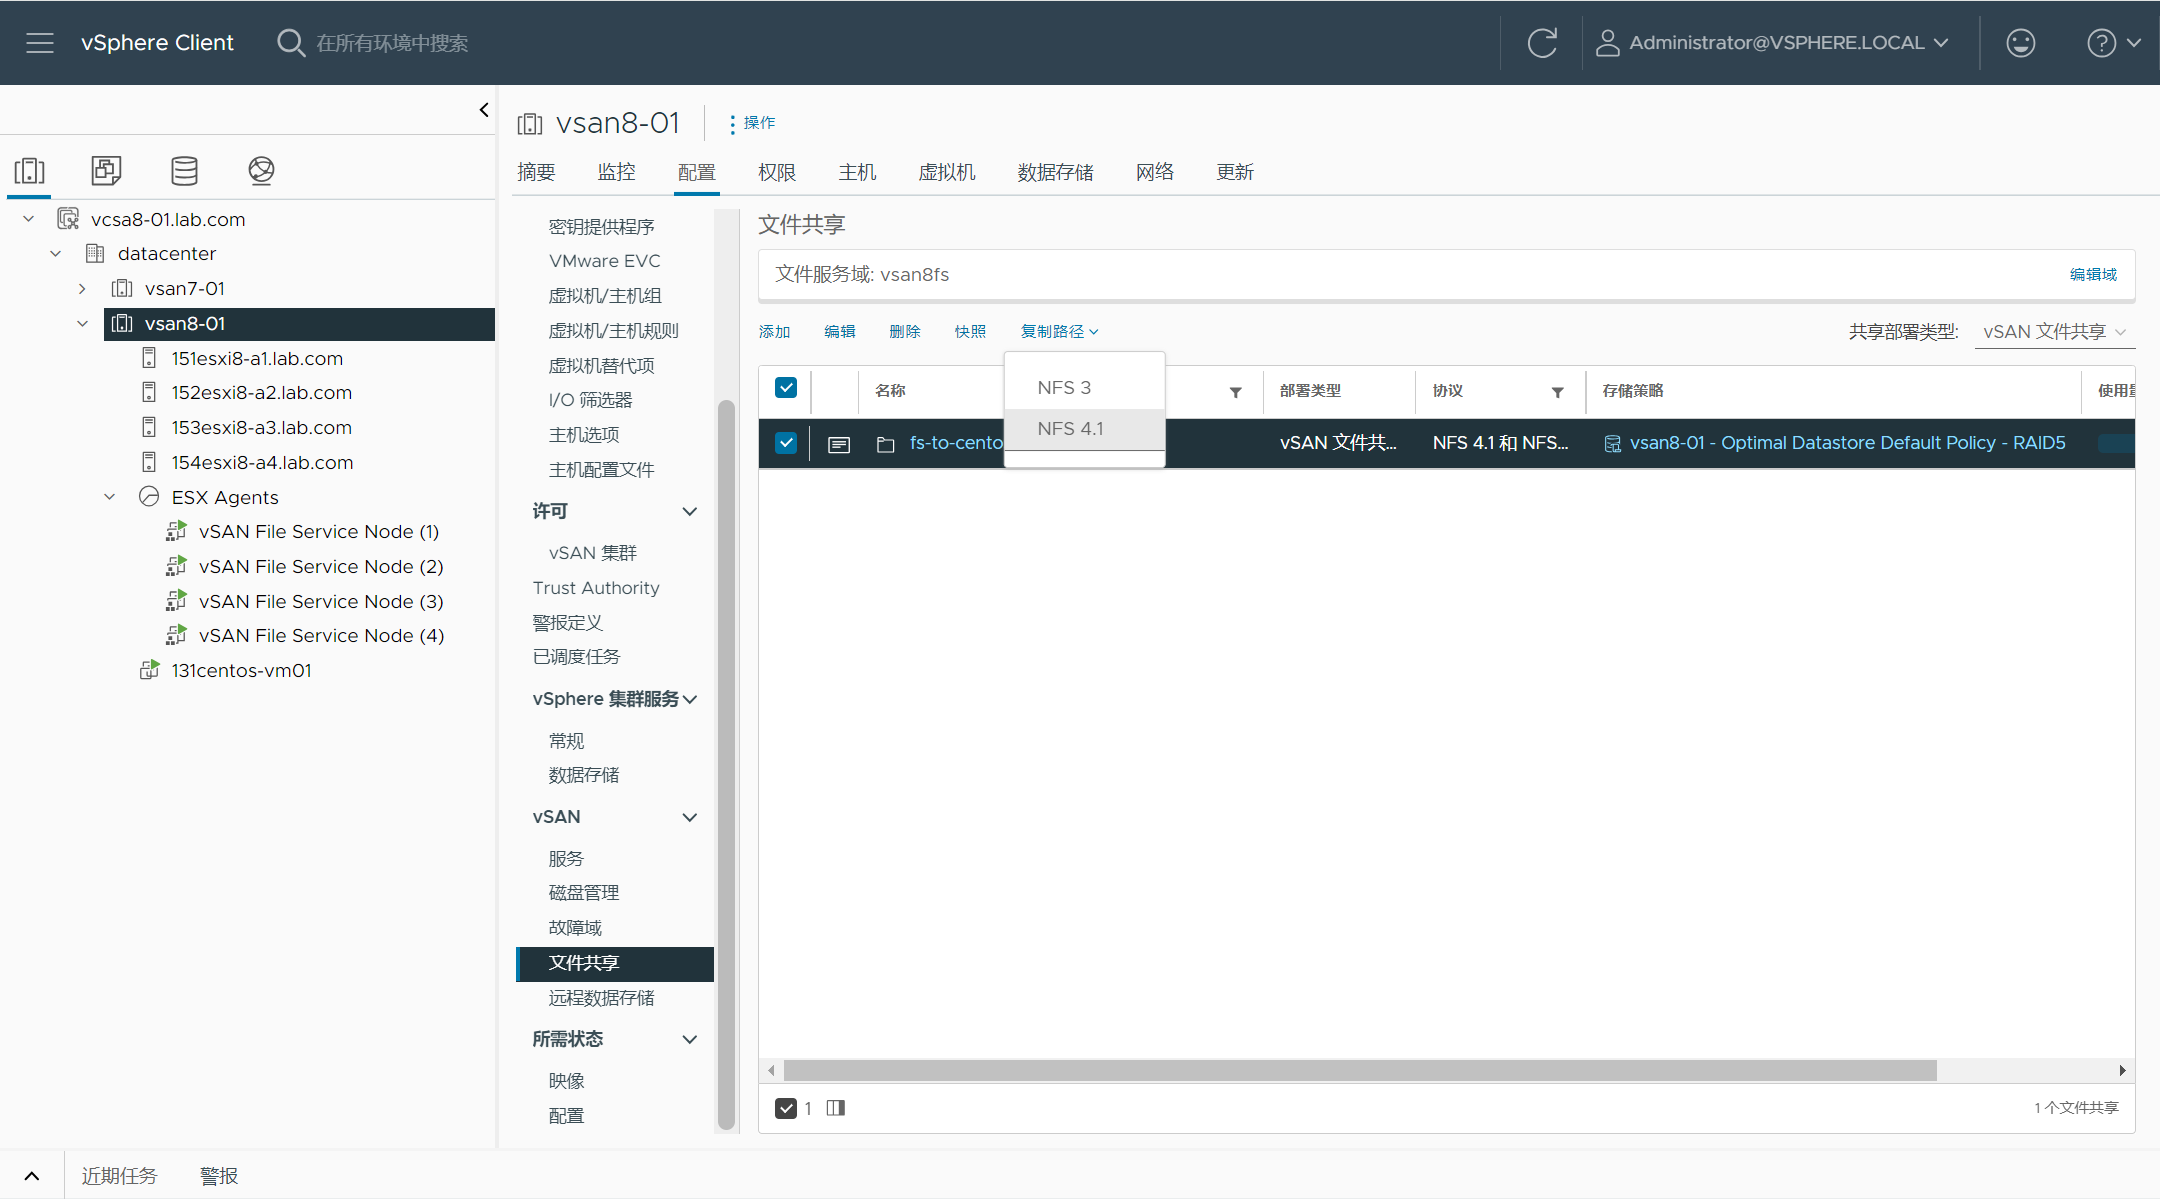Select vSAN File Service Node (1) VM
The width and height of the screenshot is (2160, 1199).
click(318, 532)
